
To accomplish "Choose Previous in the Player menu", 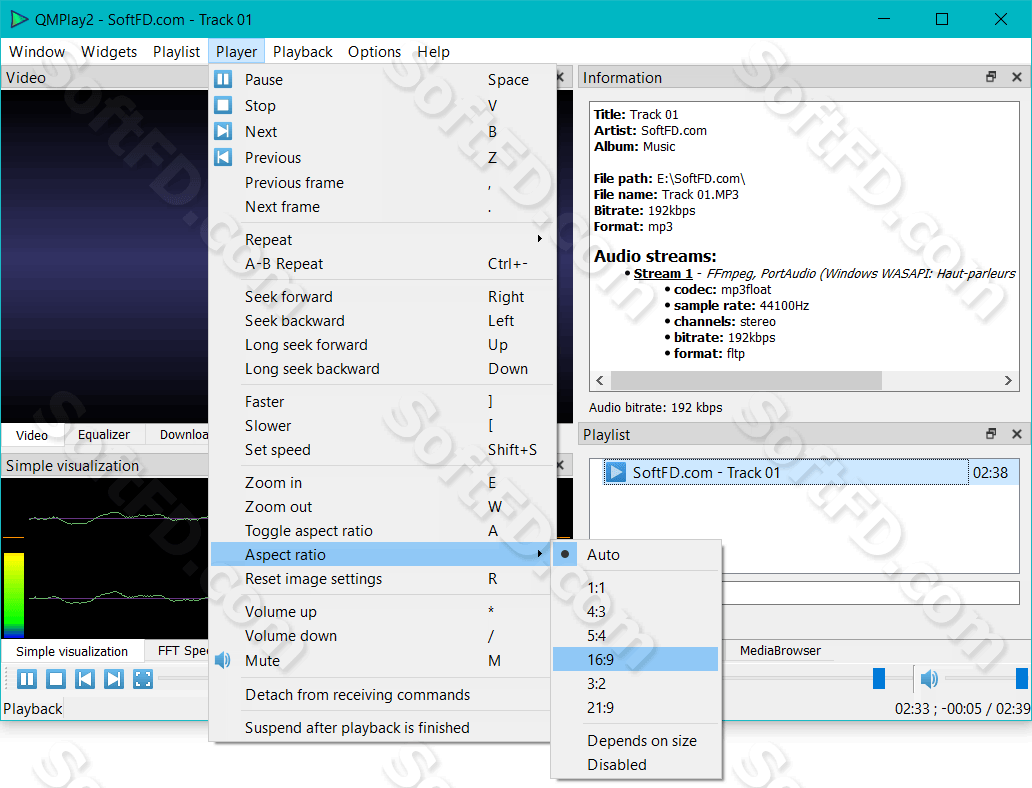I will click(x=383, y=157).
